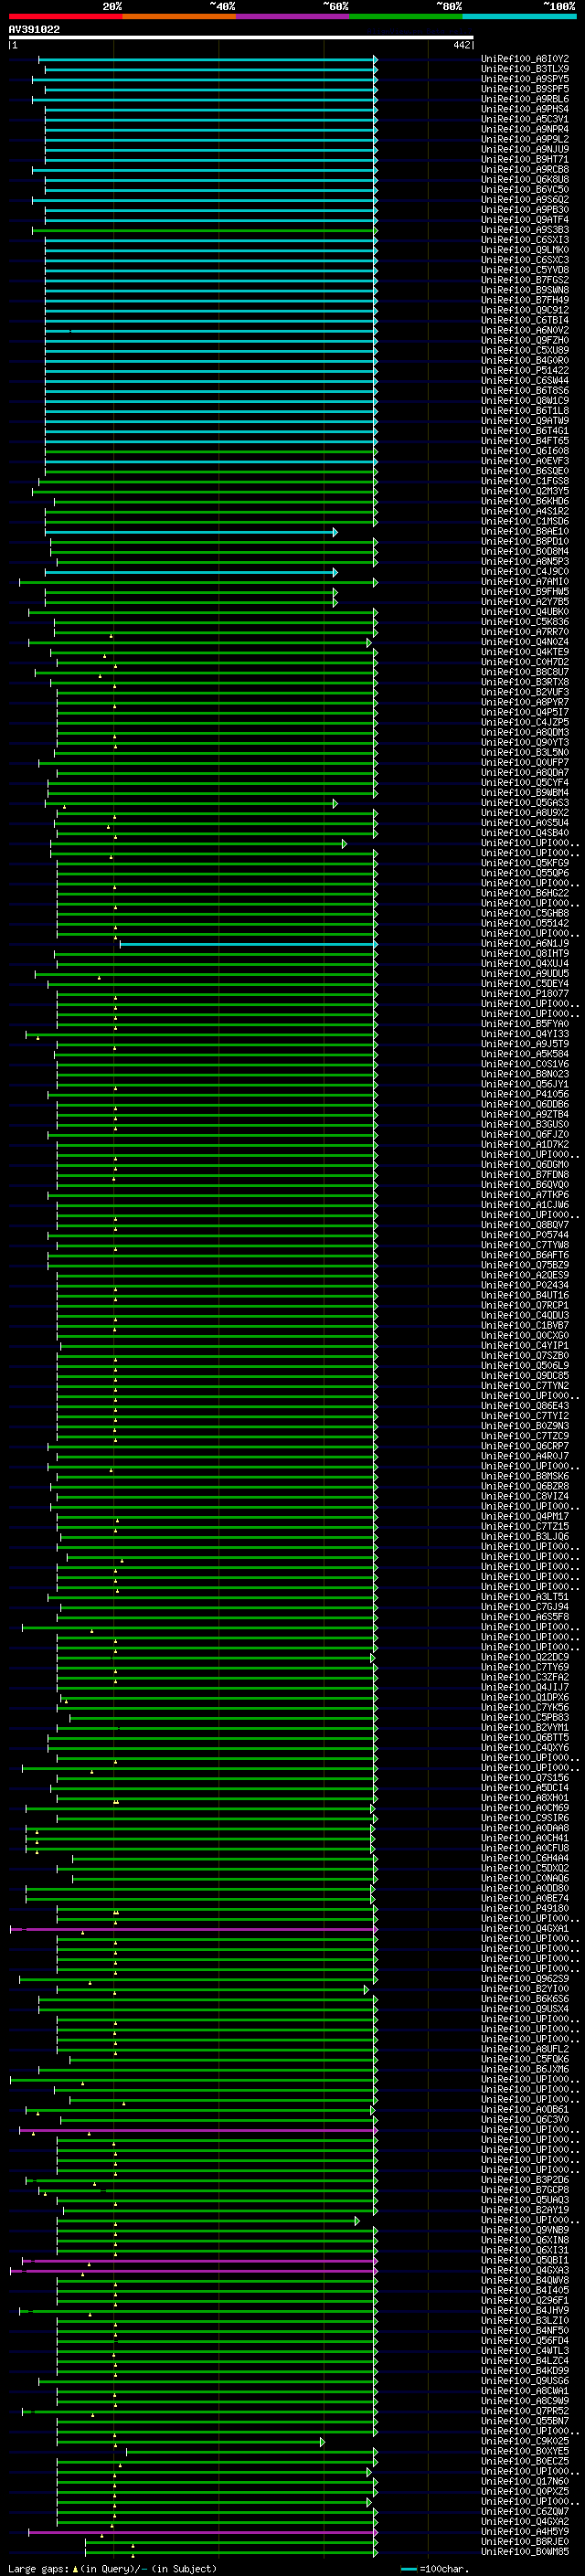This screenshot has width=585, height=2576.
Task: Open the UniRef100_A7AMI0 hit label
Action: tap(525, 581)
